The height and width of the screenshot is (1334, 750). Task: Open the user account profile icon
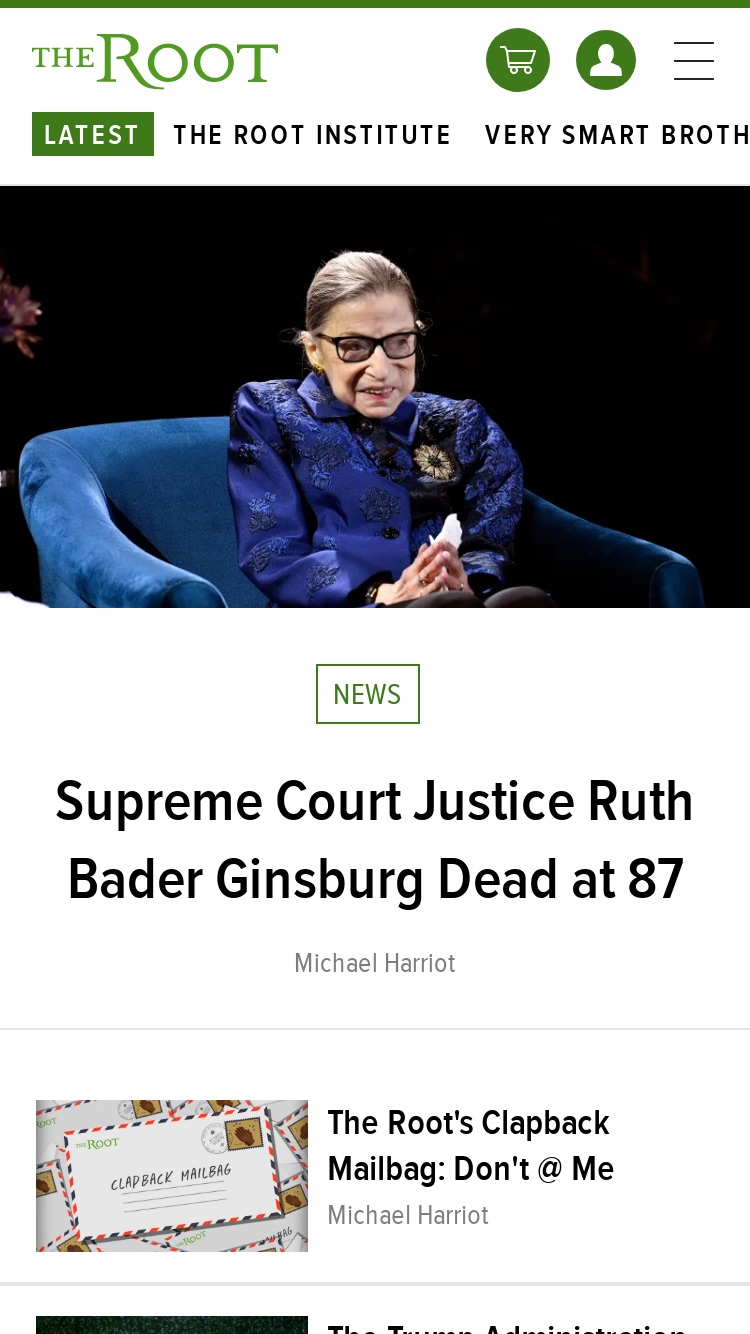click(606, 60)
